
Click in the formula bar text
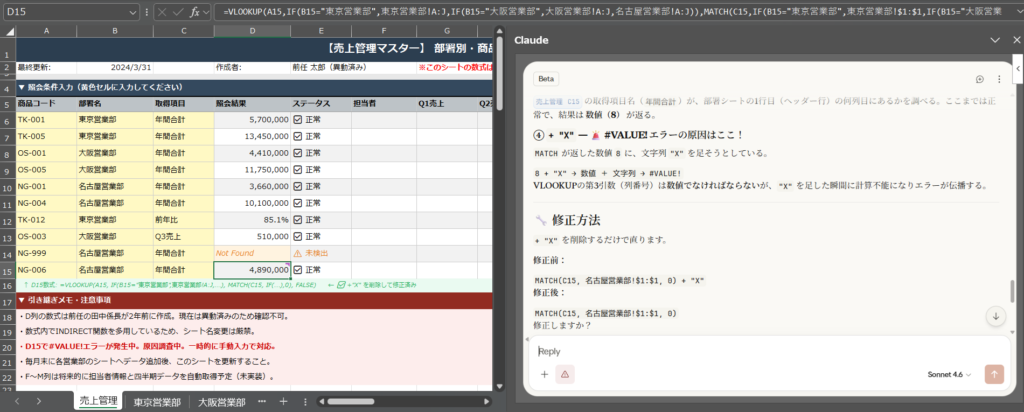point(612,12)
